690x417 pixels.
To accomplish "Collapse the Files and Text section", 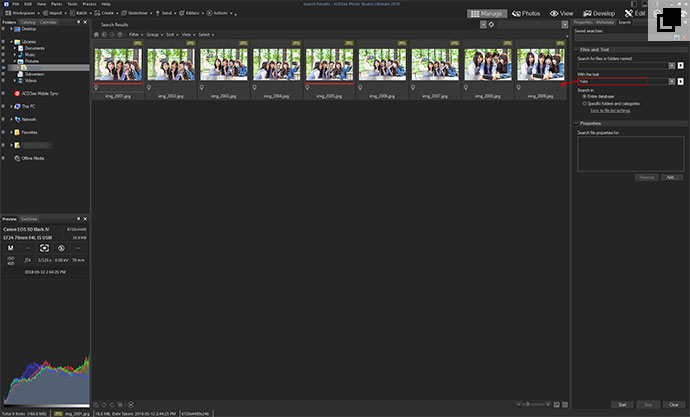I will tap(577, 50).
